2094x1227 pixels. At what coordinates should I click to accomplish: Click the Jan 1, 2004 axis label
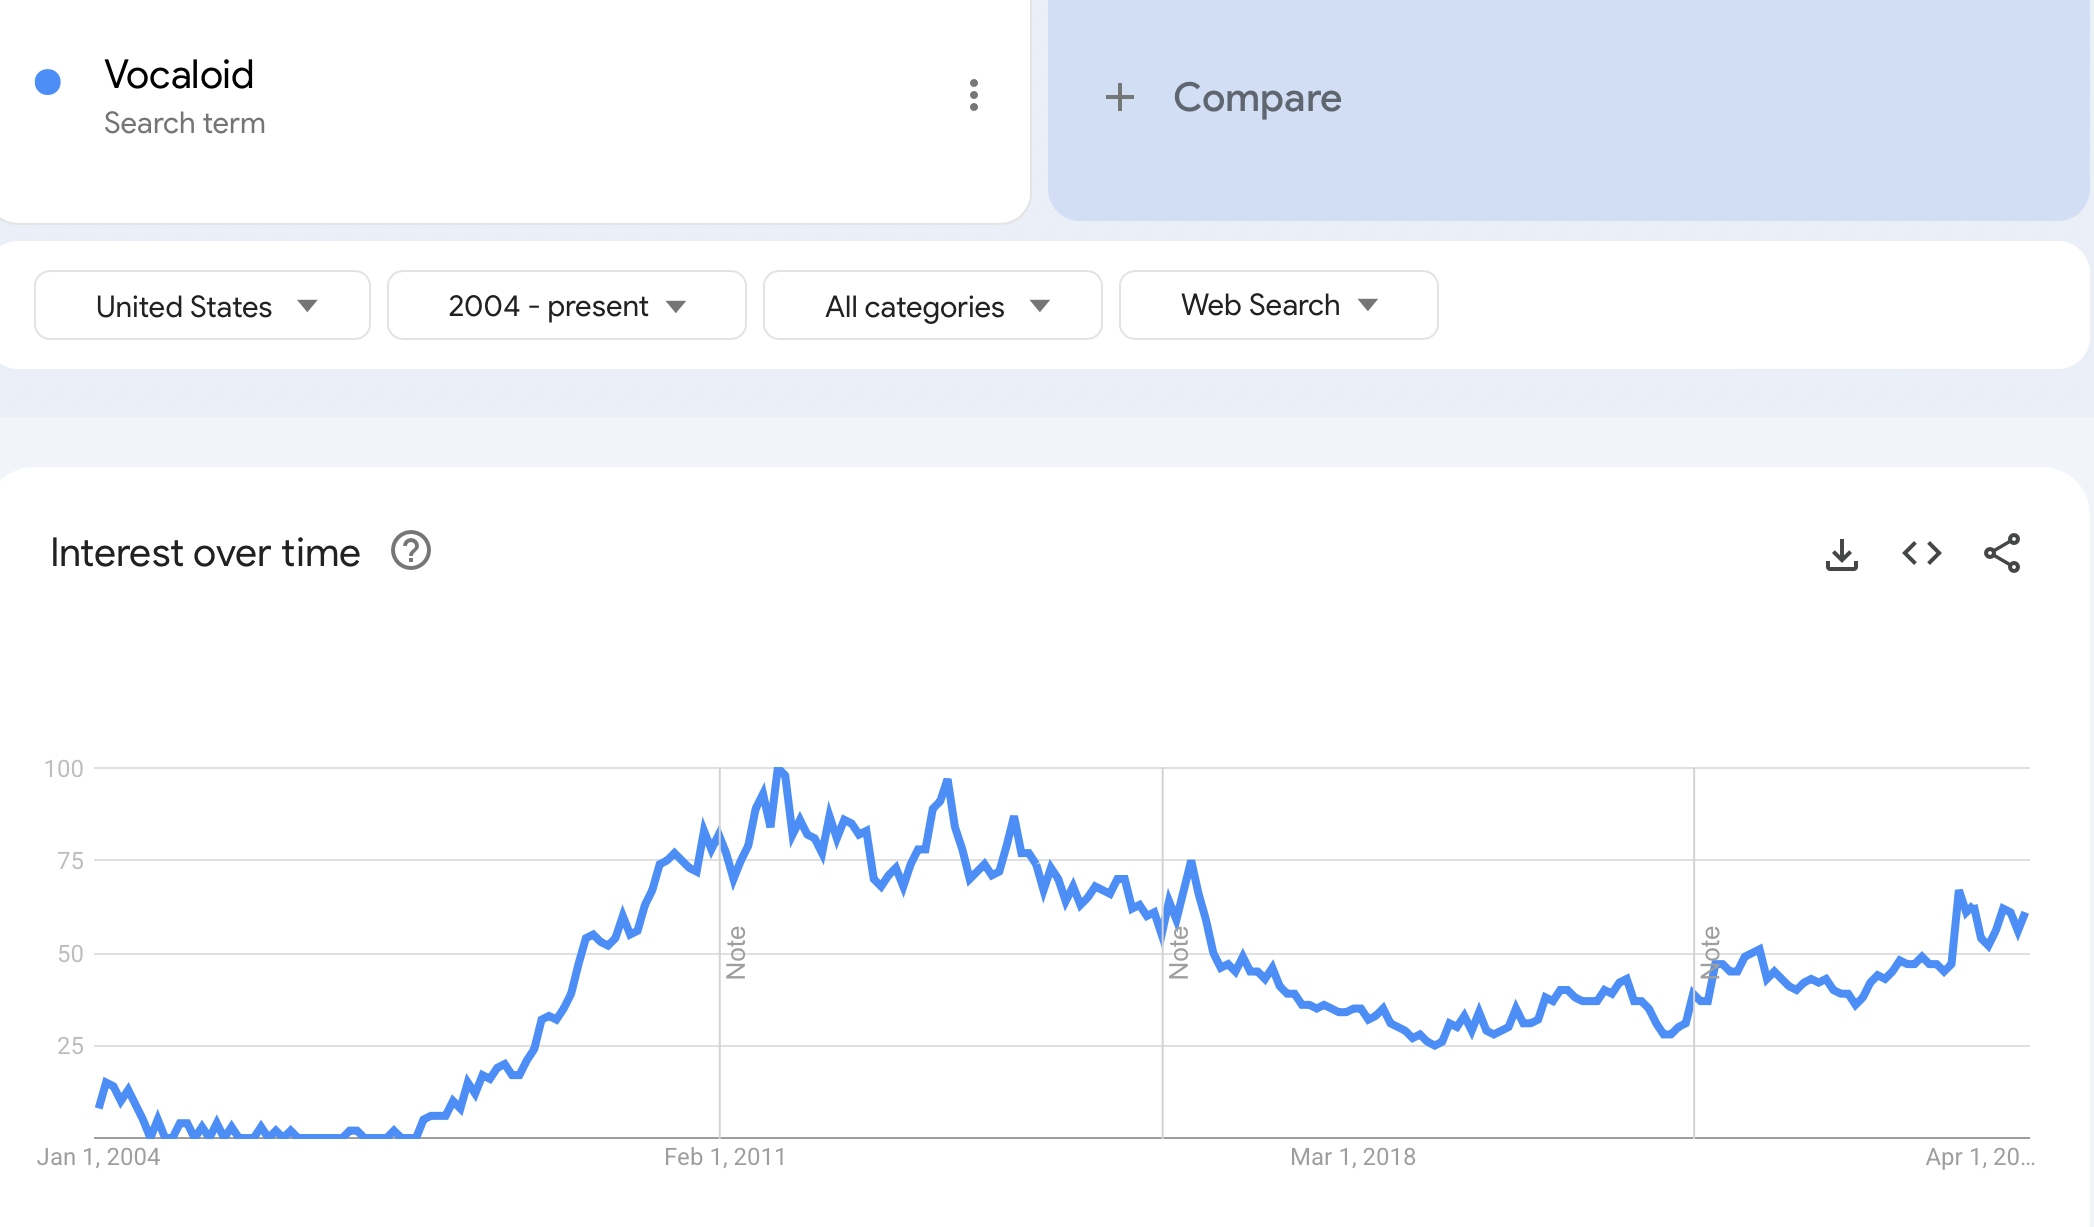(98, 1157)
